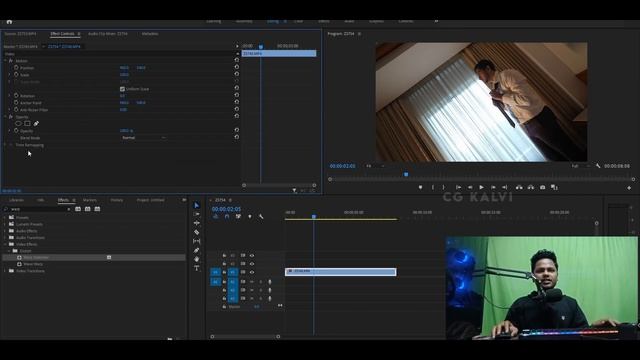Select the Pen tool in timeline toolbar
Viewport: 640px width, 360px height.
[196, 250]
